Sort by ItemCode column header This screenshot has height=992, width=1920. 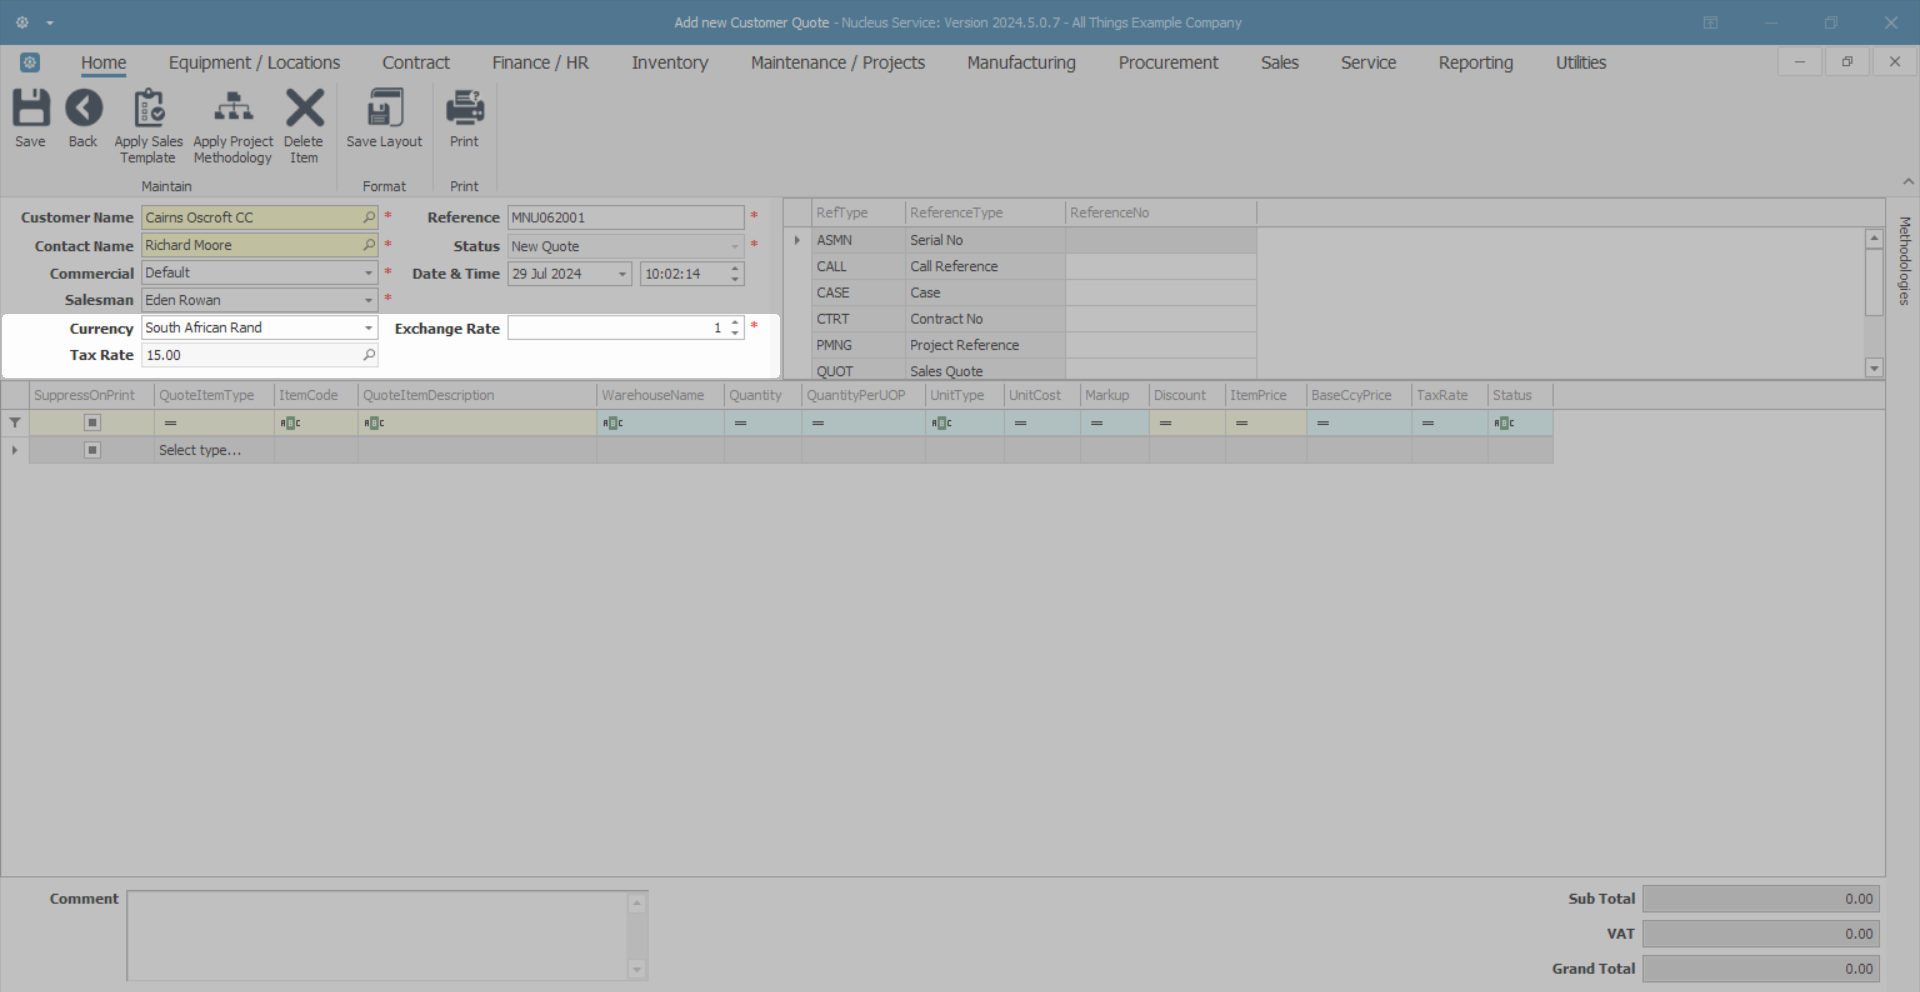(x=316, y=395)
